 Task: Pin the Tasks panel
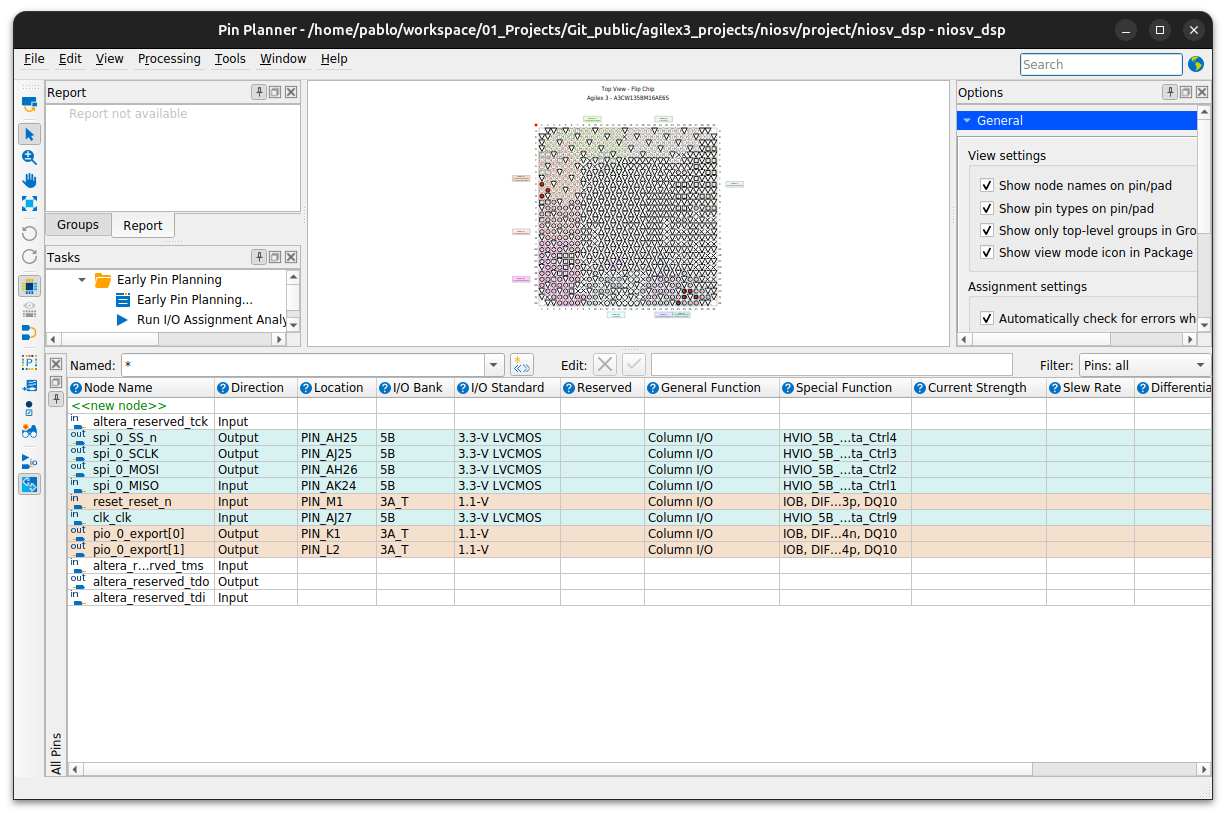[x=259, y=257]
